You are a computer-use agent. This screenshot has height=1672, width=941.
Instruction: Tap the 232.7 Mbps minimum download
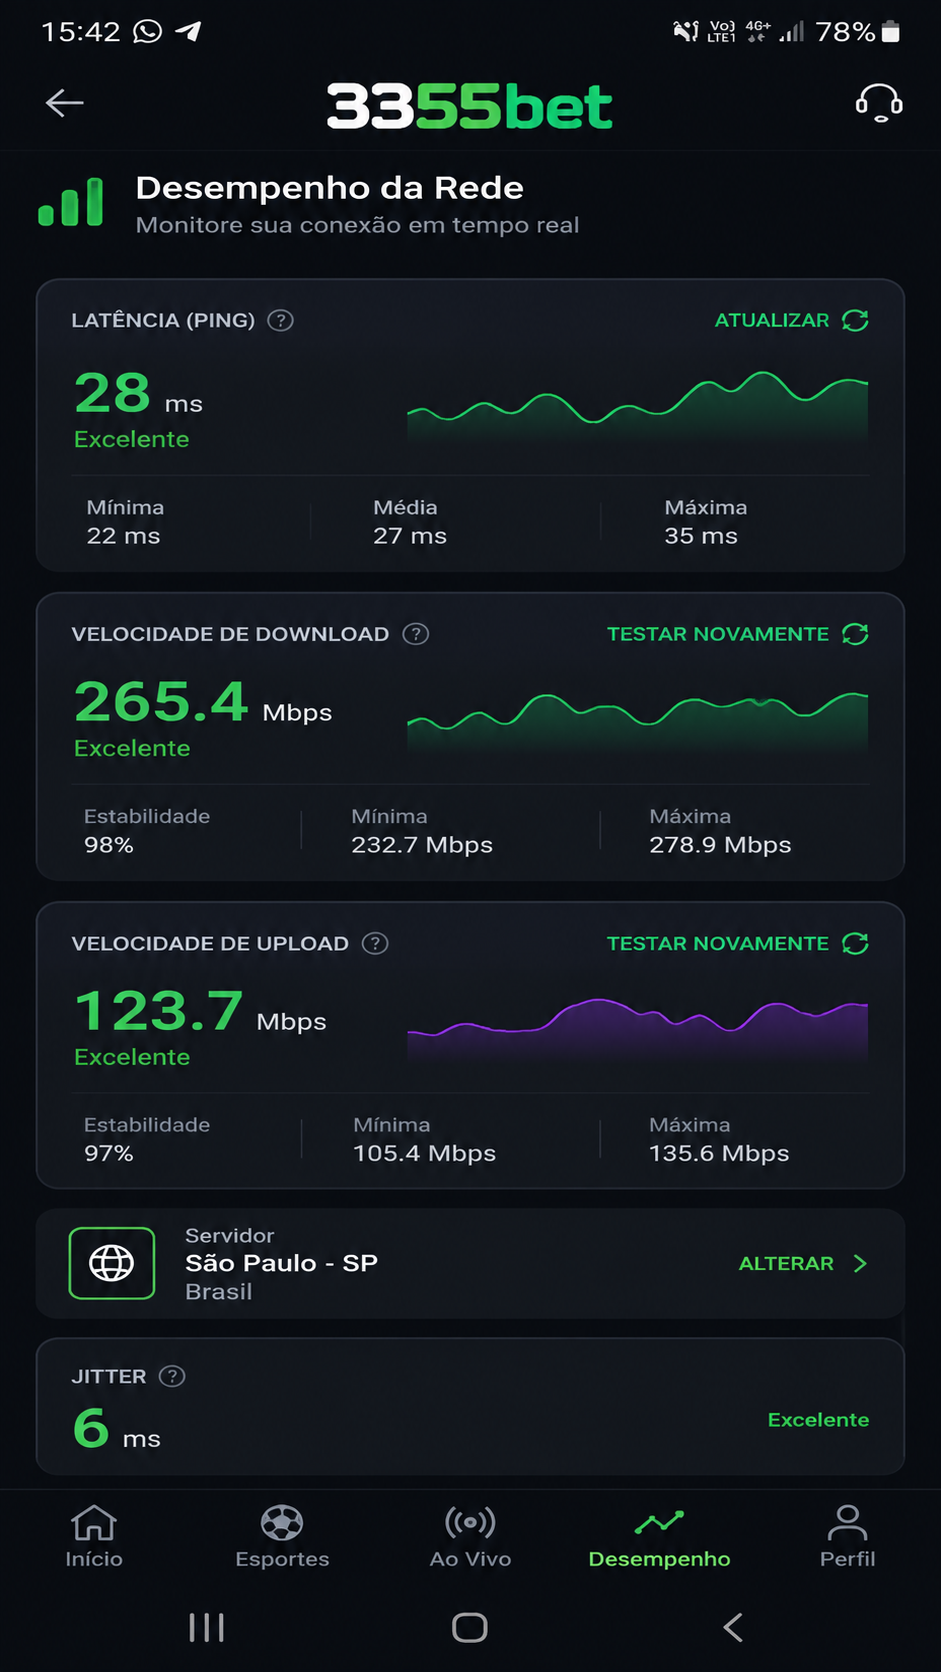422,845
